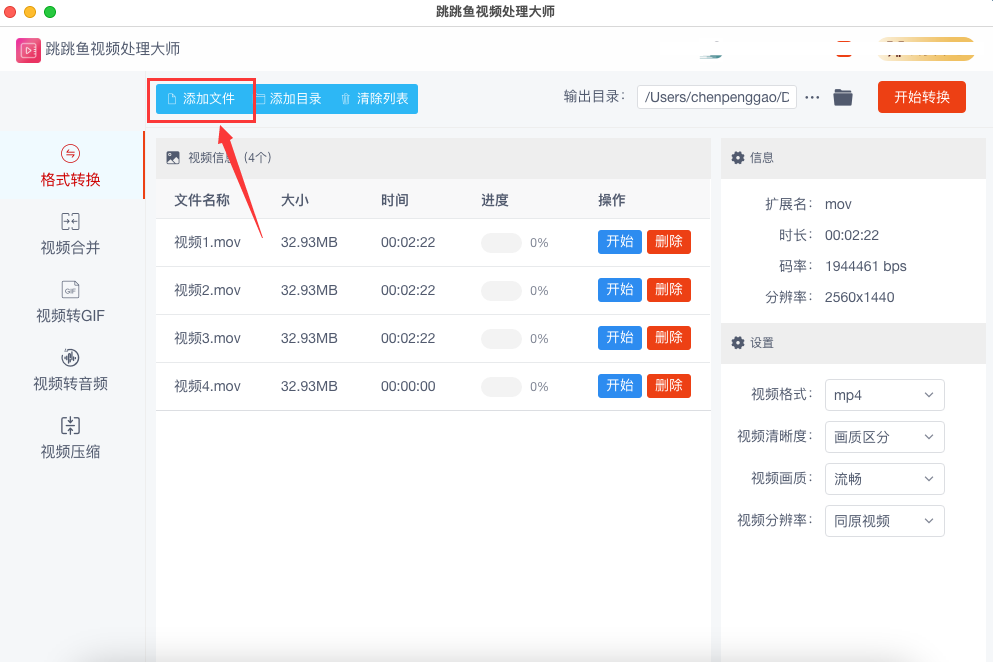
Task: Select the 格式转换 sidebar tab
Action: [x=70, y=165]
